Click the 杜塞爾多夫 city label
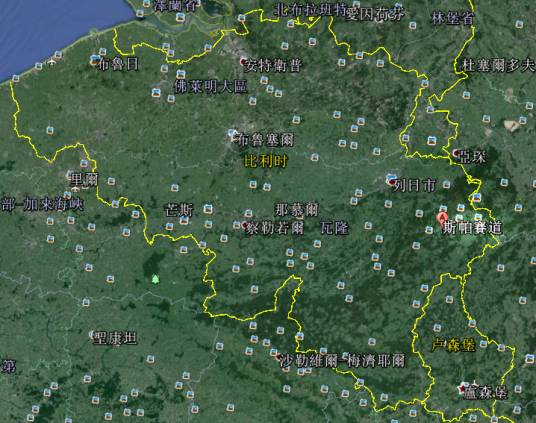The image size is (536, 423). (x=498, y=65)
